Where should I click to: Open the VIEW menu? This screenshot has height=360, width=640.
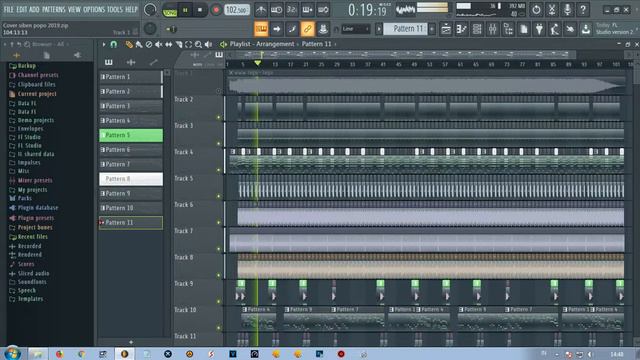[x=74, y=9]
